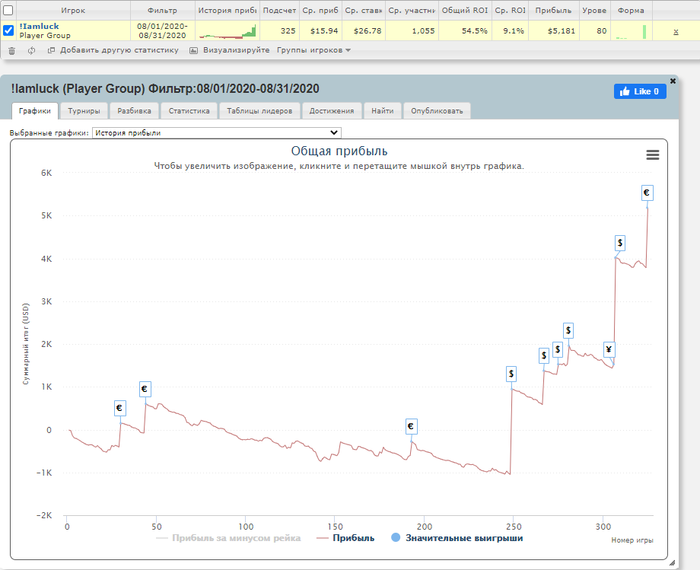Click the count value 325
Viewport: 700px width, 570px height.
point(288,31)
